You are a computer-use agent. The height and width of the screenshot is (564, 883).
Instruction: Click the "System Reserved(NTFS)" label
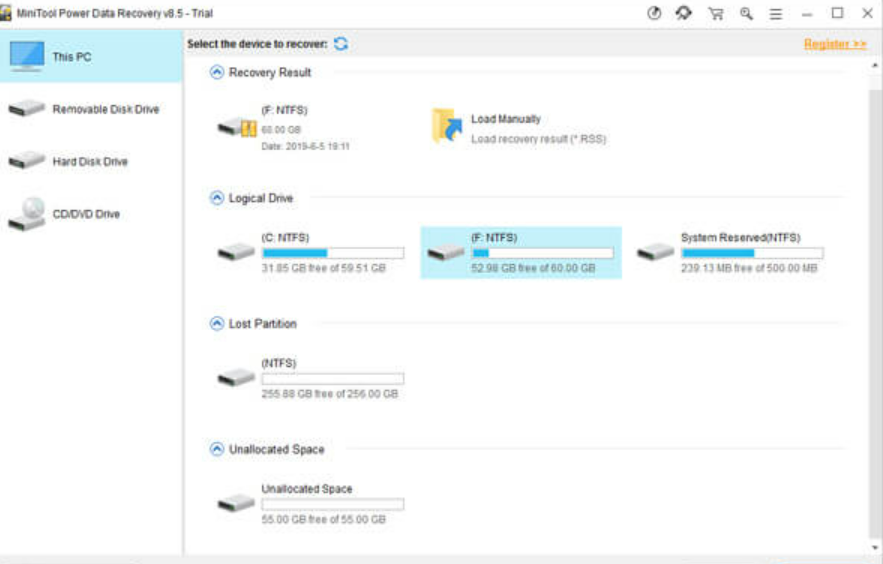coord(741,238)
